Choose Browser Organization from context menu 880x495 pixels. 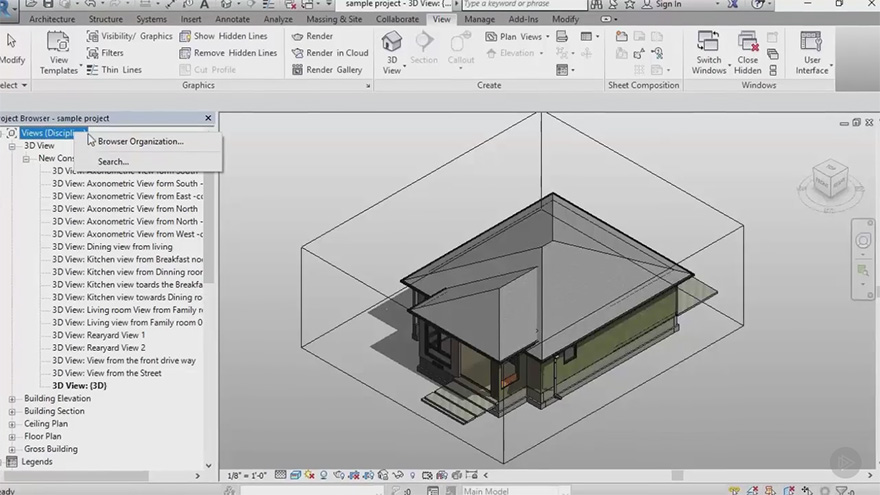(140, 141)
